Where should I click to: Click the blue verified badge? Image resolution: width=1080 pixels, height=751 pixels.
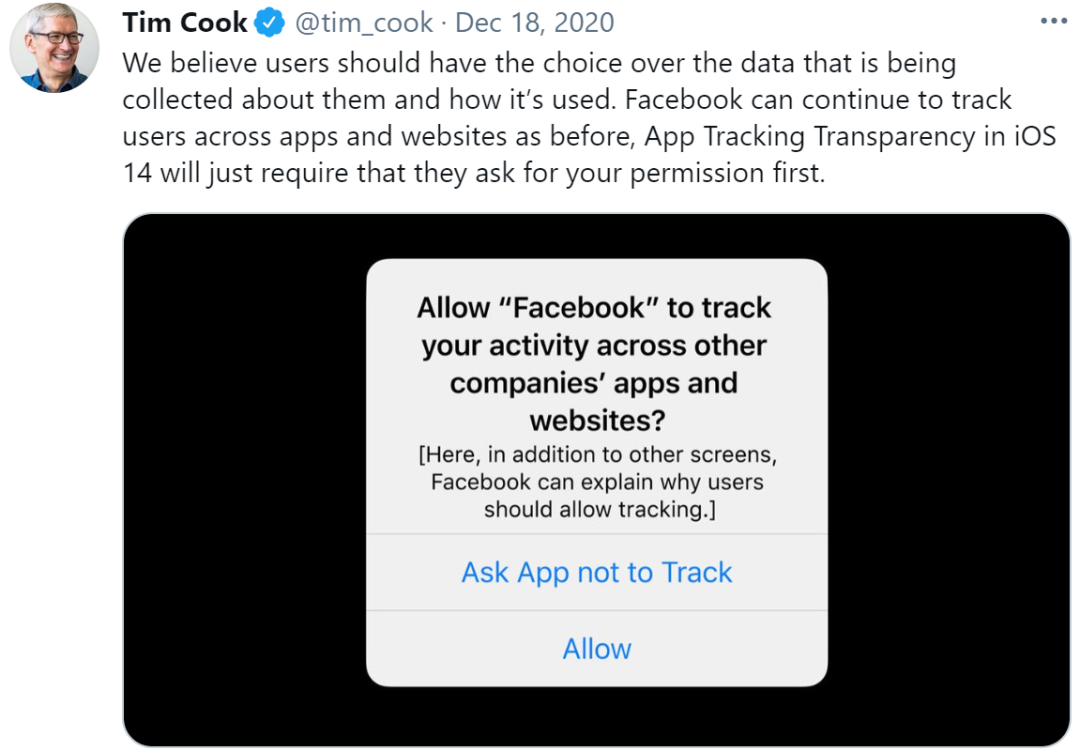coord(271,22)
